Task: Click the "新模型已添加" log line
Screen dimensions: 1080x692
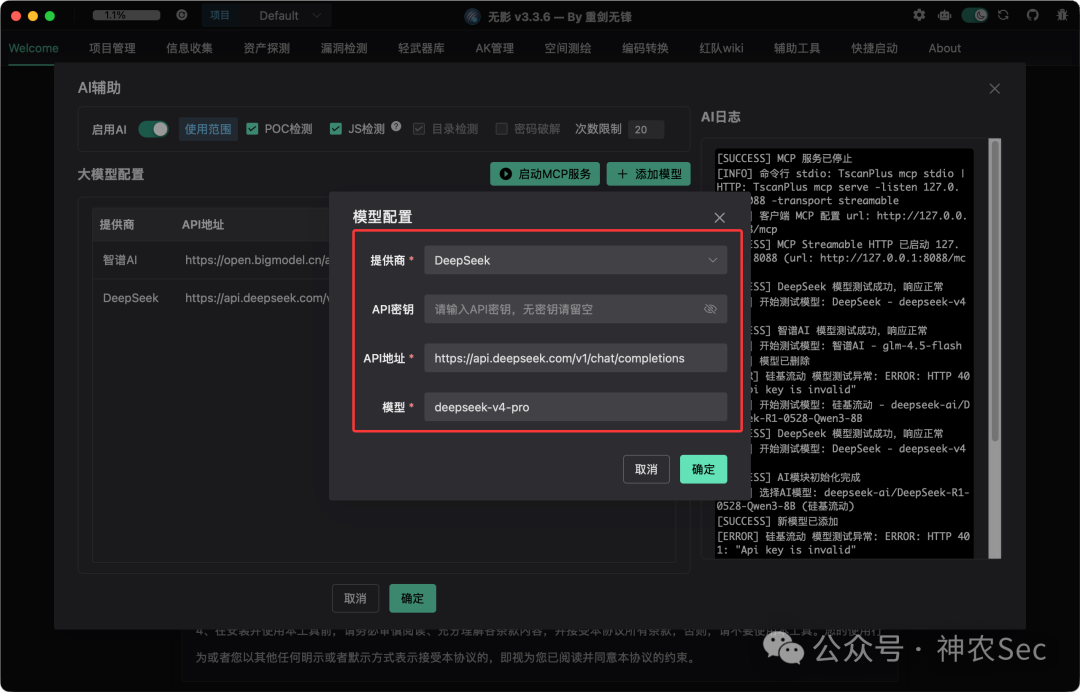Action: click(x=778, y=521)
